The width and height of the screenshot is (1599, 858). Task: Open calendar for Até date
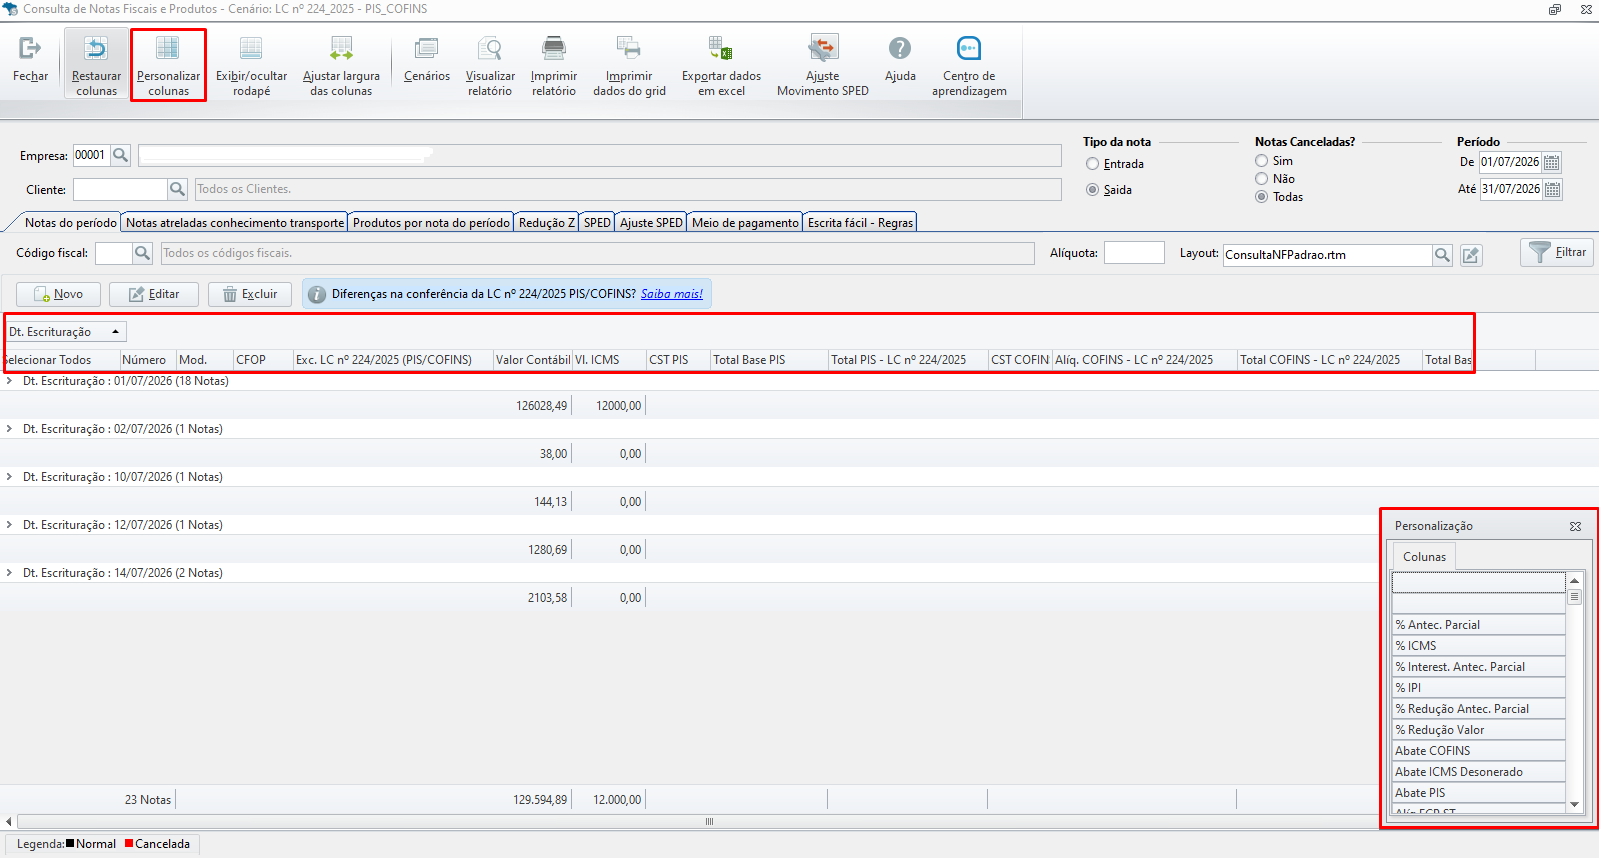pos(1552,189)
